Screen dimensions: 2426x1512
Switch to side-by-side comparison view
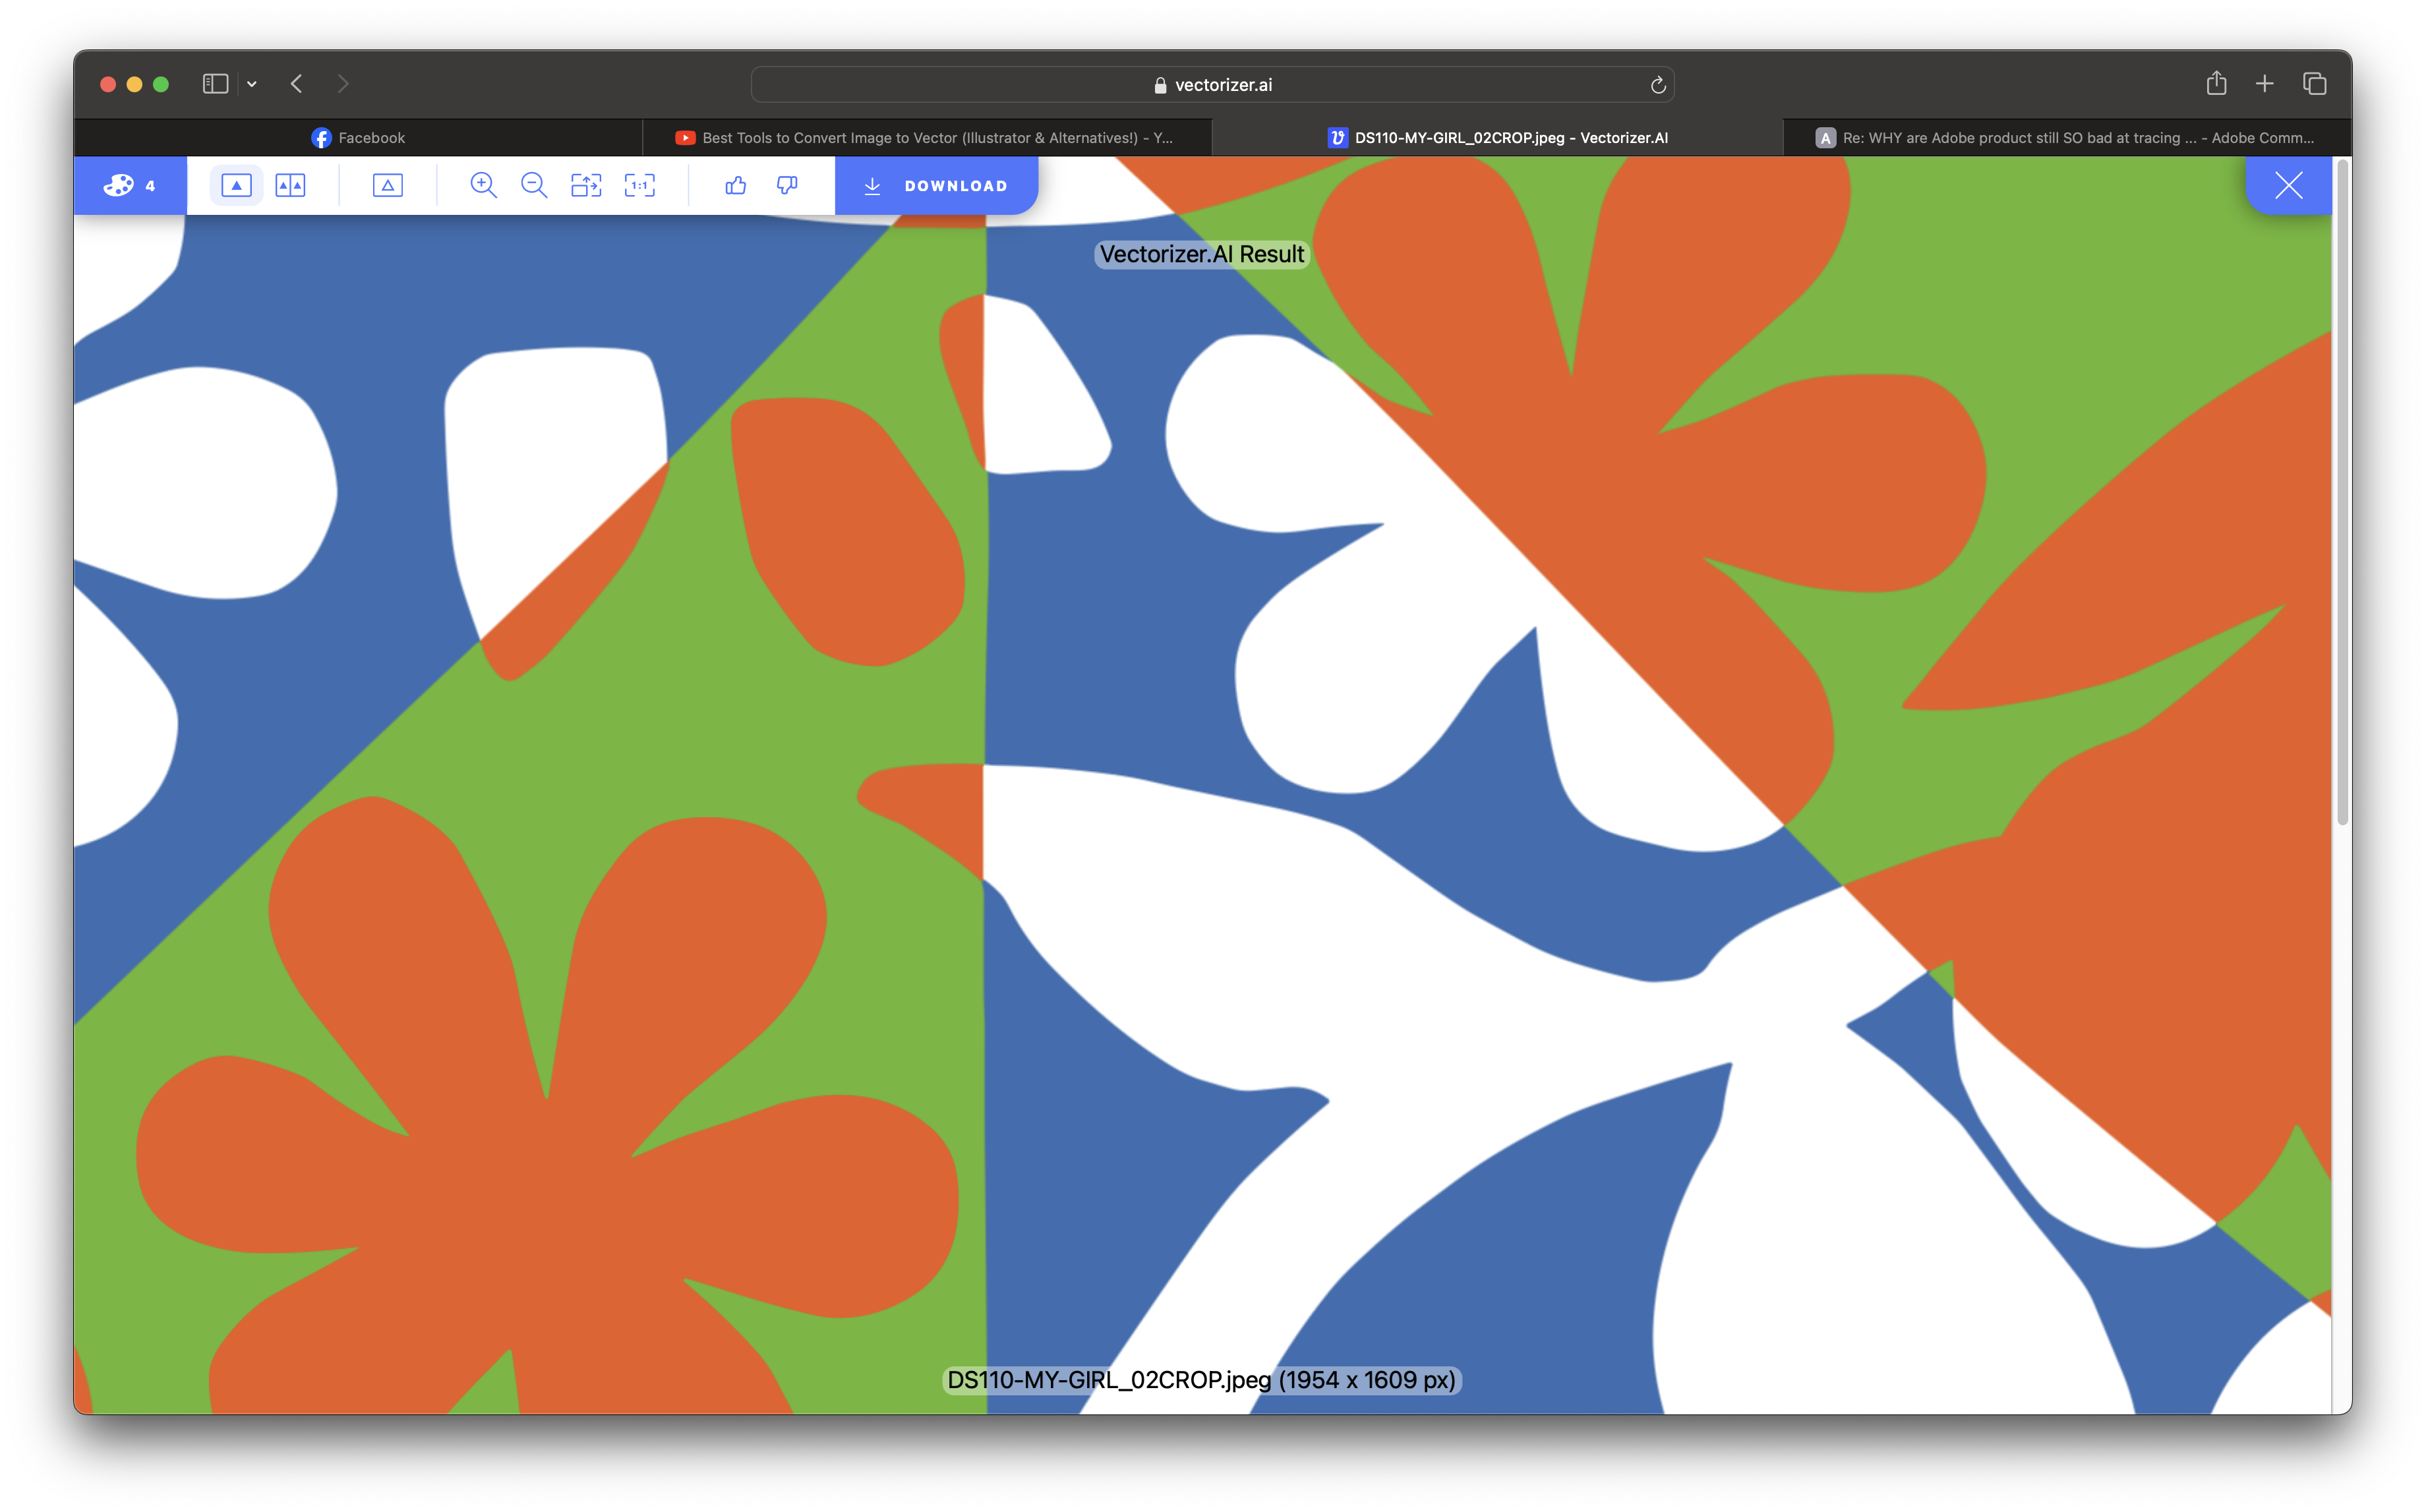tap(290, 185)
